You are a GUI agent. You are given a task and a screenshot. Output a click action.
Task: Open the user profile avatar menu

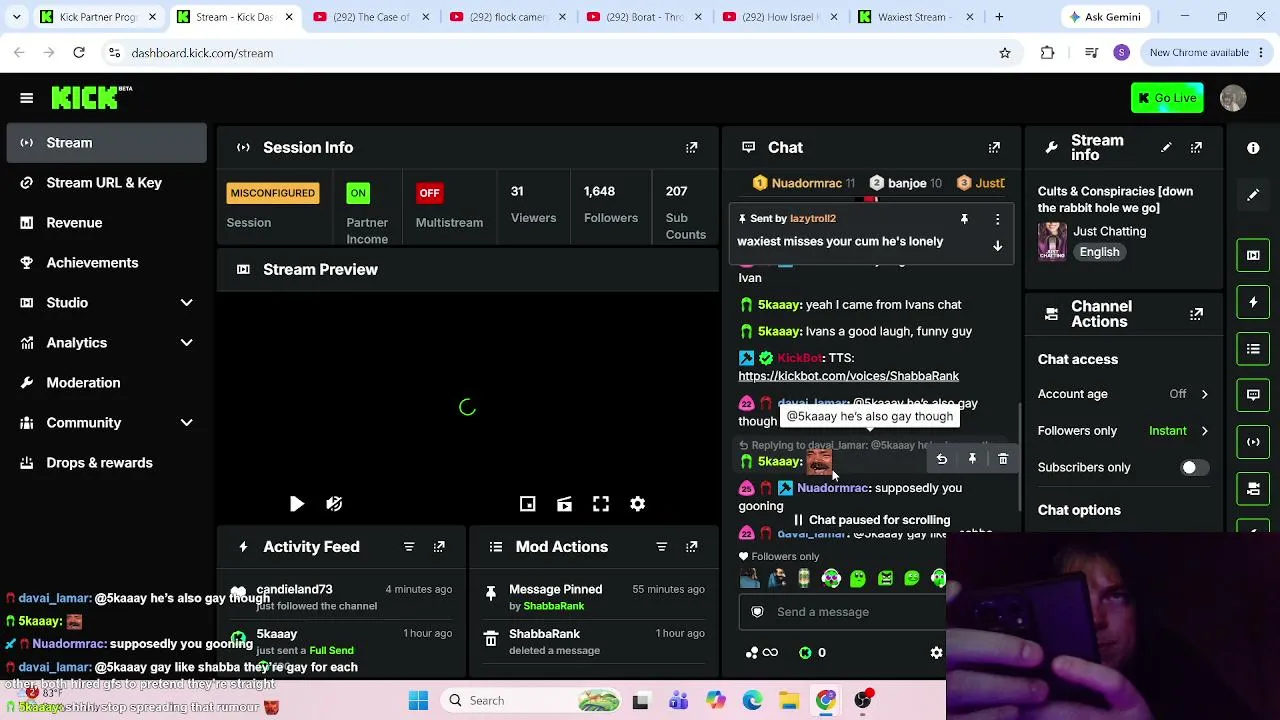coord(1233,98)
